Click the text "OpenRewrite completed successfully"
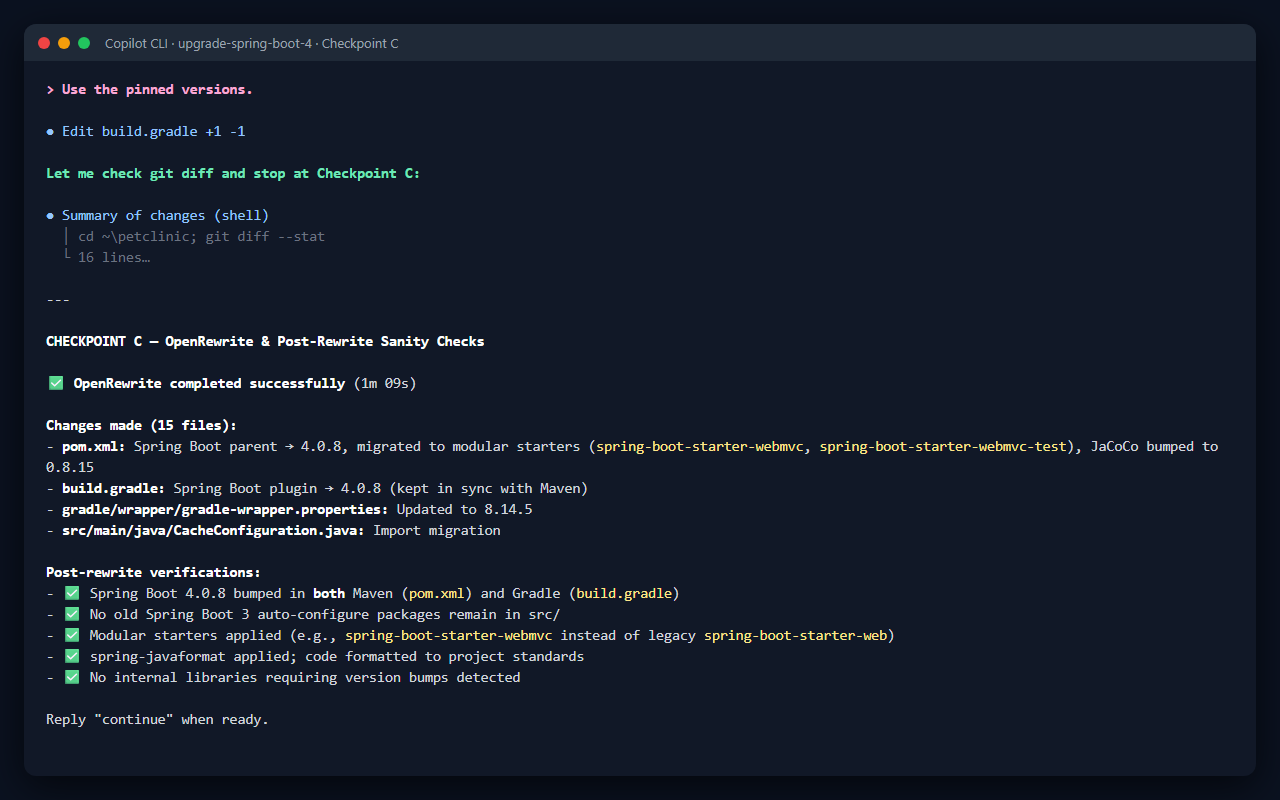 (x=209, y=384)
